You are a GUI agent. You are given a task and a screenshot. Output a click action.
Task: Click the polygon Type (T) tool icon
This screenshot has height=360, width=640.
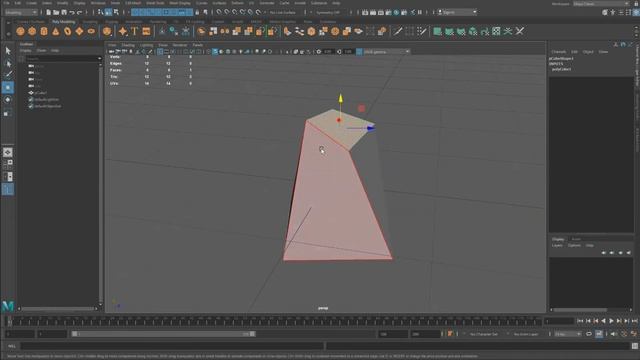[134, 31]
